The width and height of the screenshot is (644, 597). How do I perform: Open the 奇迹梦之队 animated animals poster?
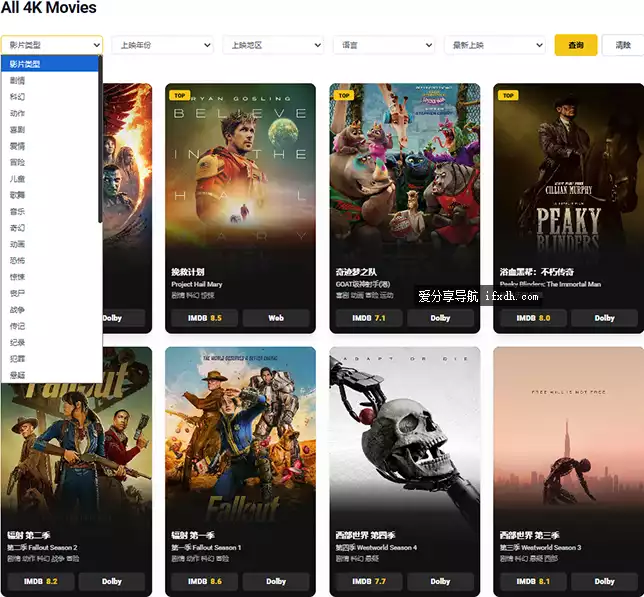click(405, 170)
